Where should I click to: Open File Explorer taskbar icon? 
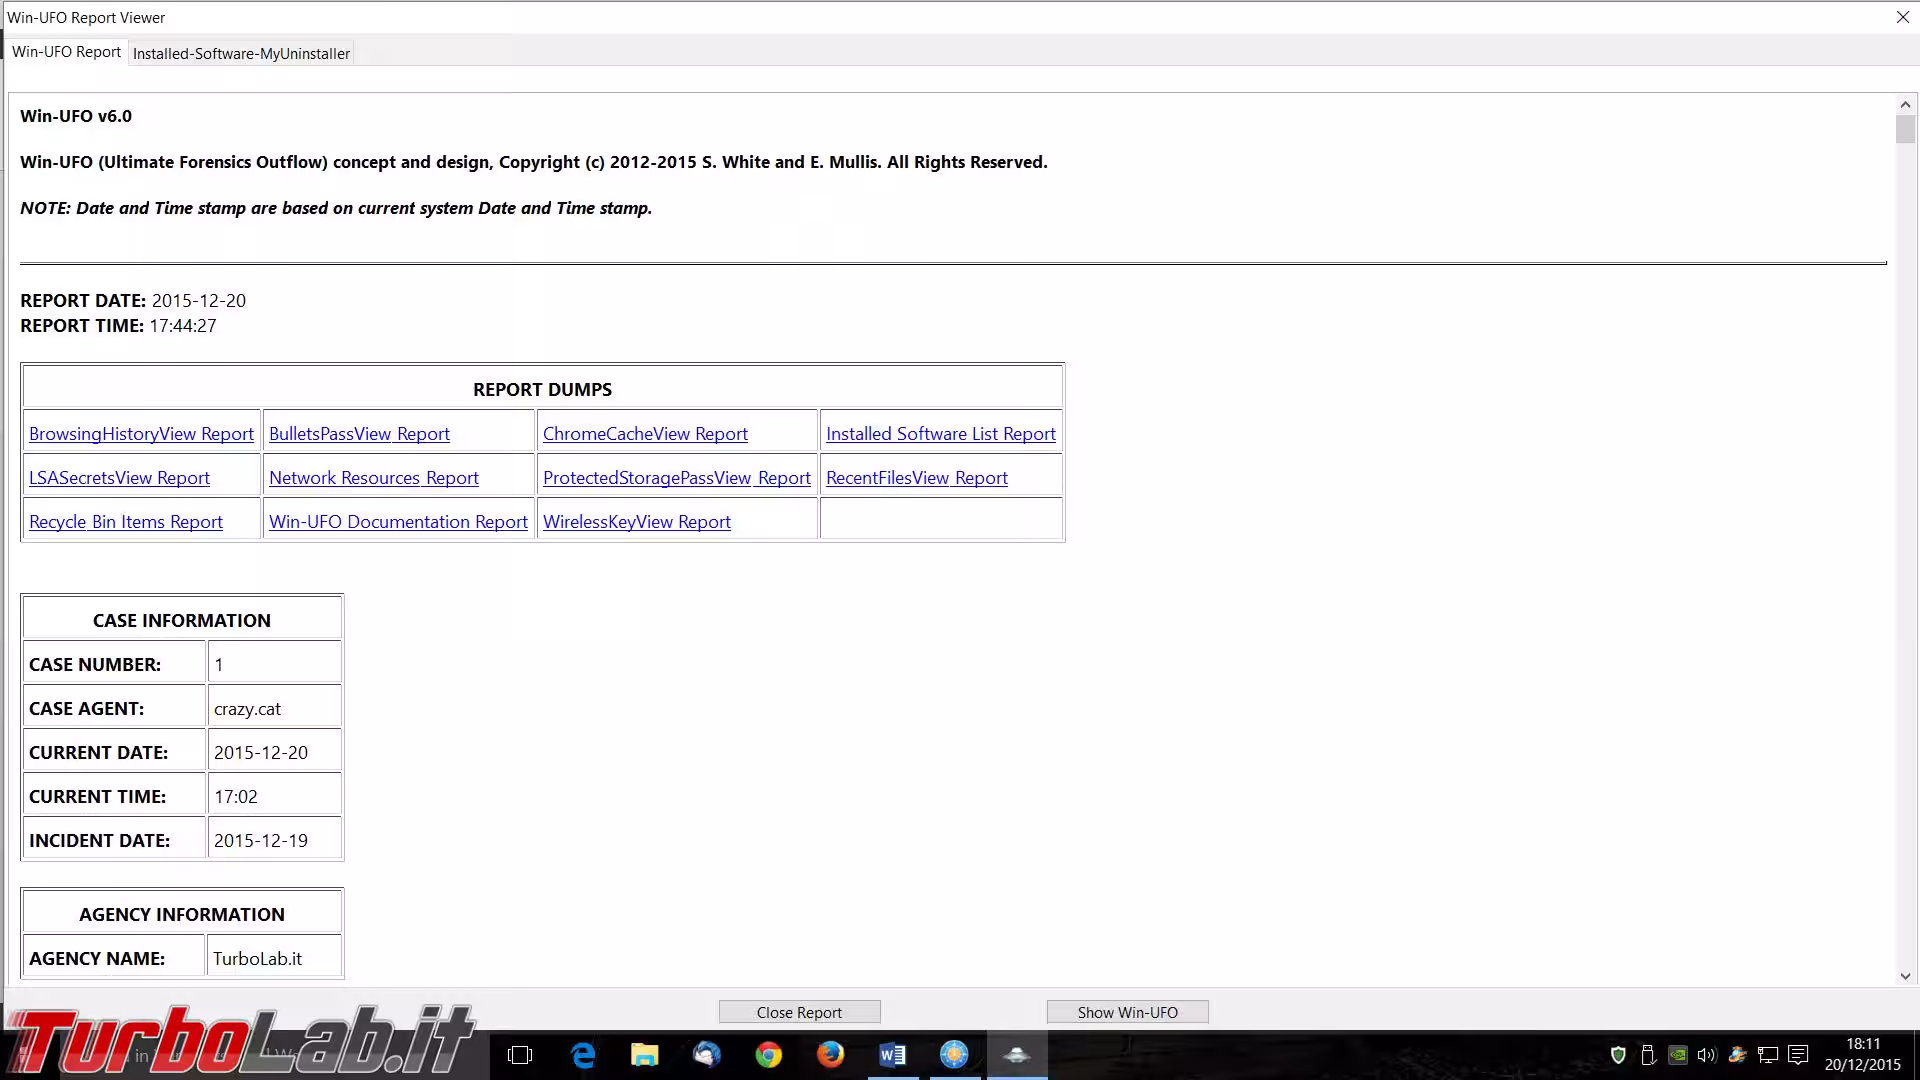645,1055
